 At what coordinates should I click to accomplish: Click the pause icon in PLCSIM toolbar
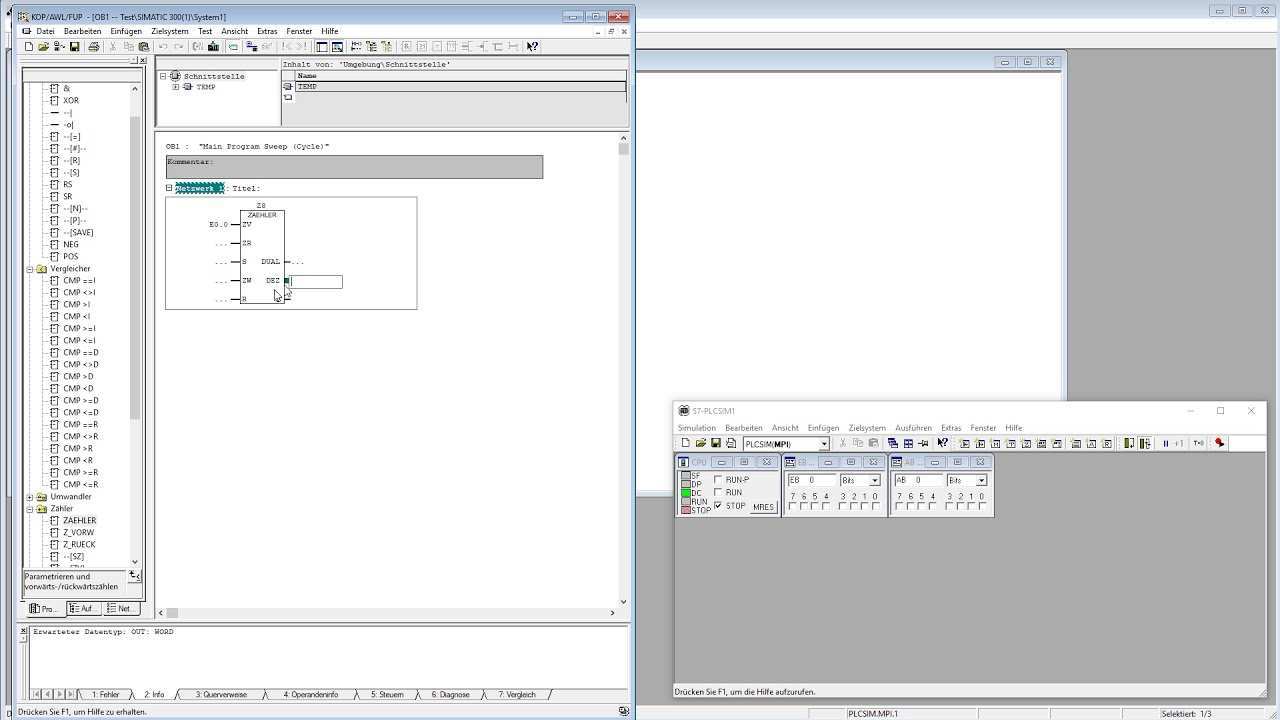(x=1165, y=444)
